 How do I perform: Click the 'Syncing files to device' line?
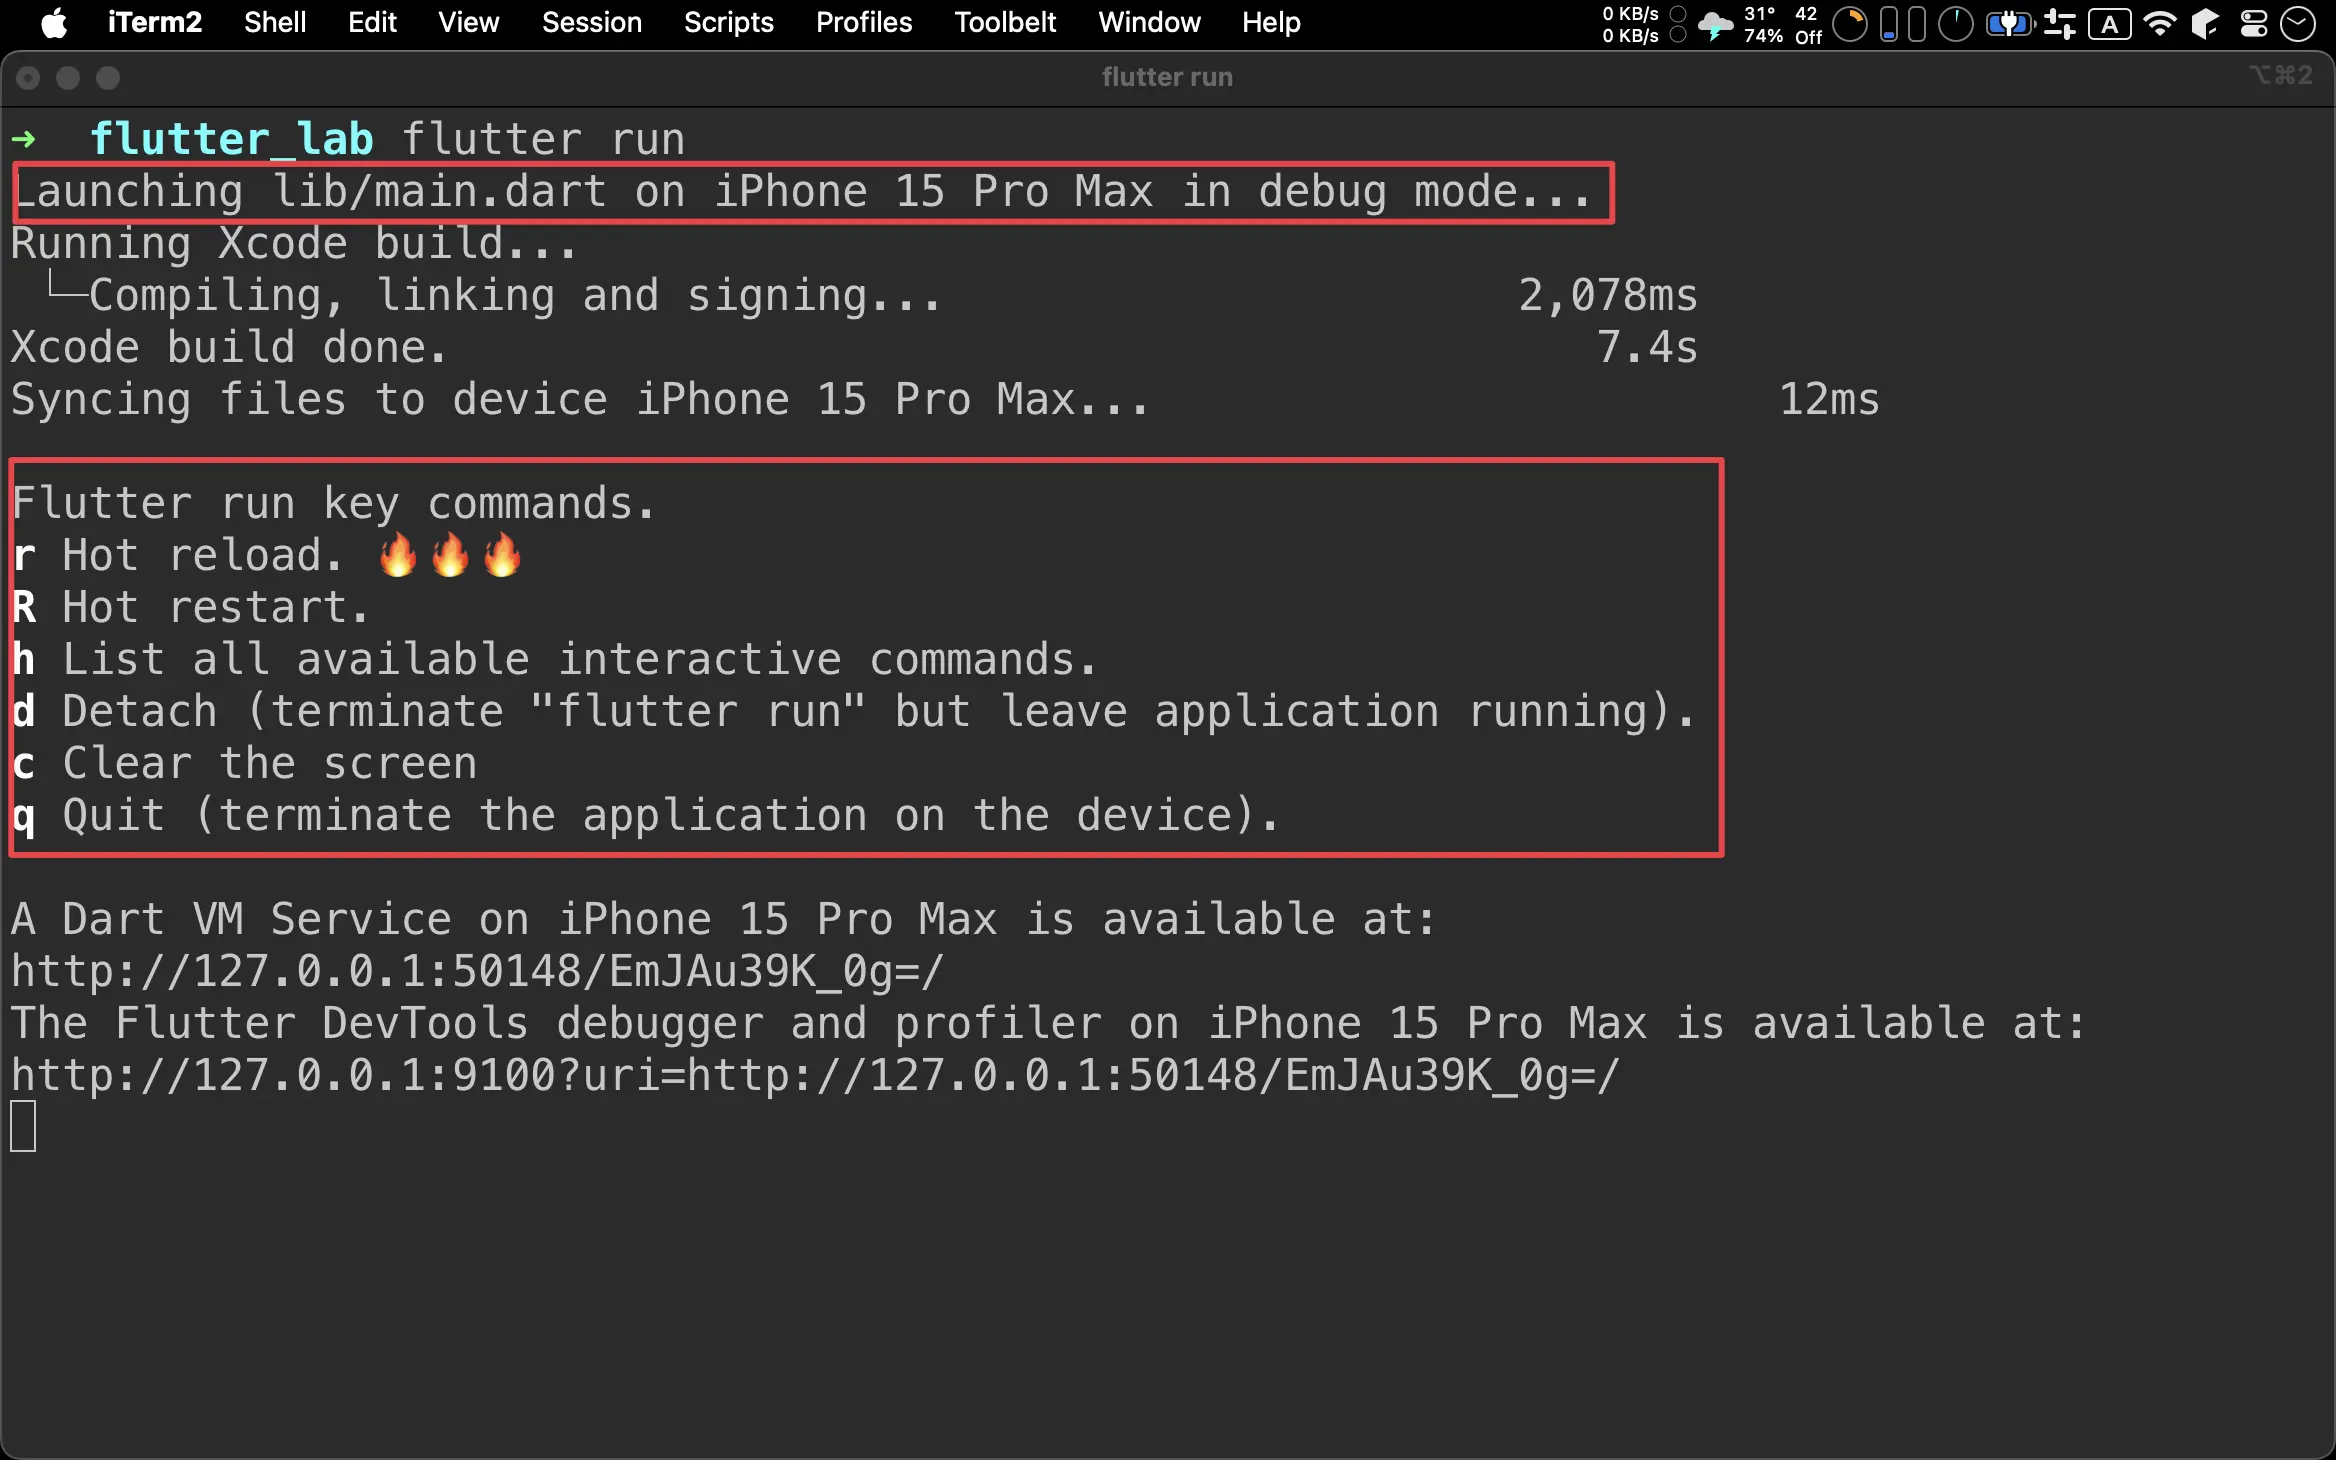580,399
